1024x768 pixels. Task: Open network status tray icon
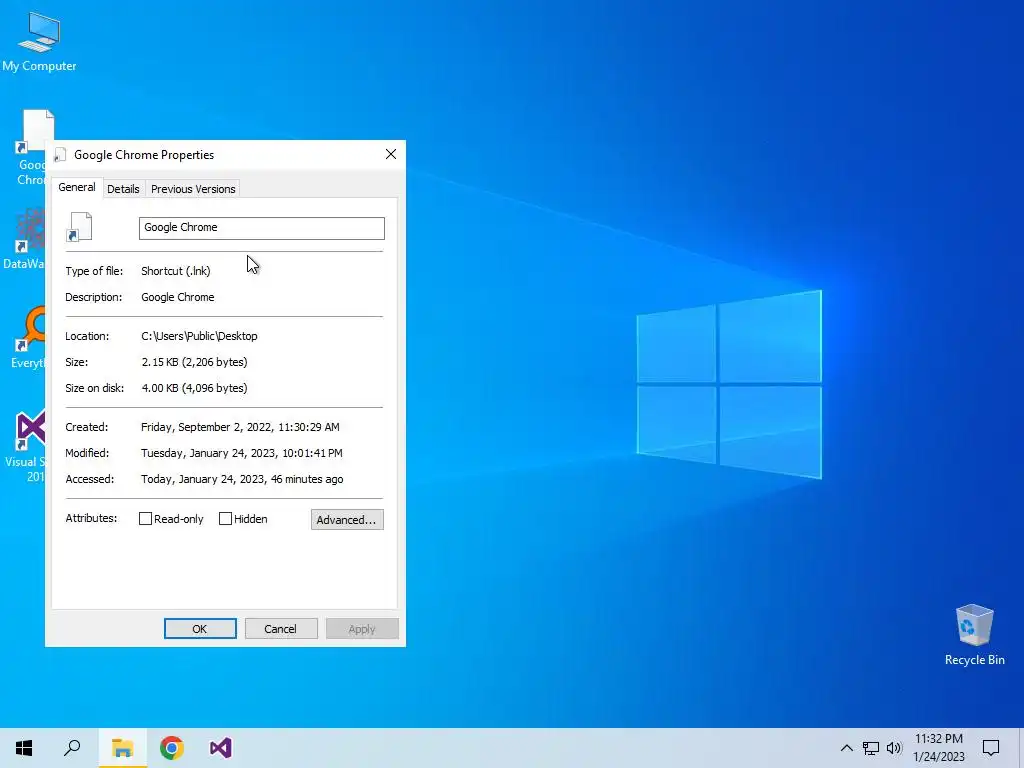click(871, 748)
